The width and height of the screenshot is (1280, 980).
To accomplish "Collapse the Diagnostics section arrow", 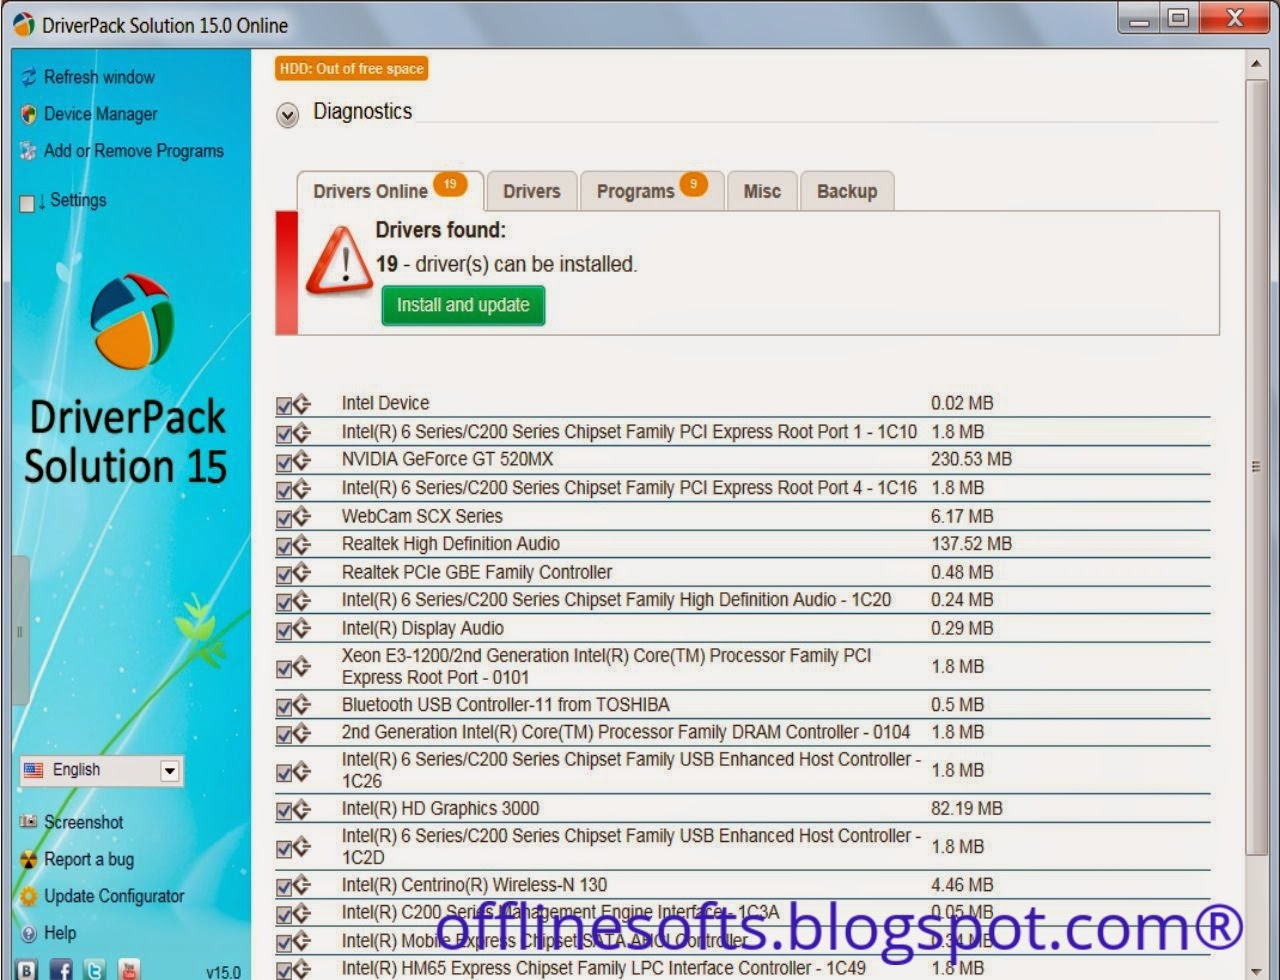I will click(288, 115).
